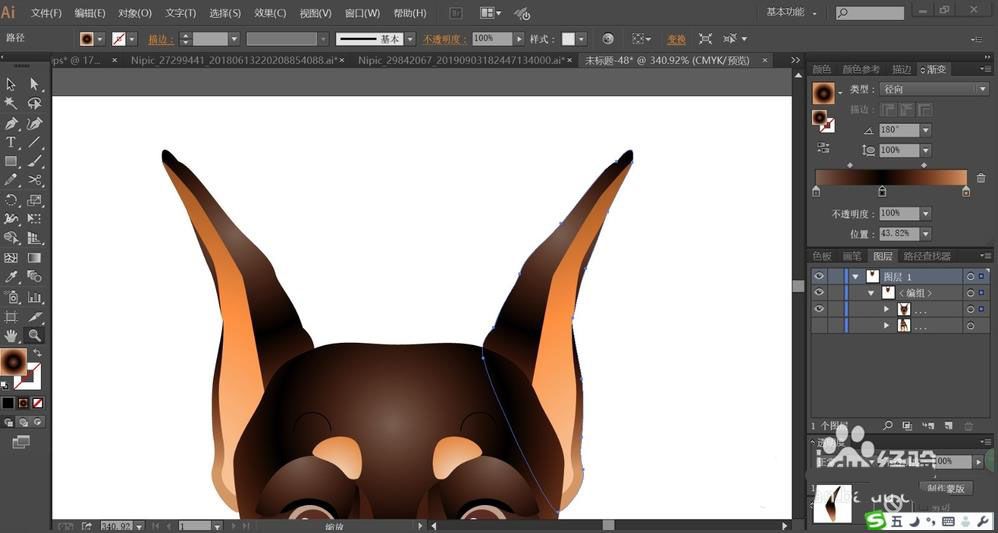The image size is (998, 533).
Task: Select the Eyedropper tool
Action: click(x=11, y=277)
